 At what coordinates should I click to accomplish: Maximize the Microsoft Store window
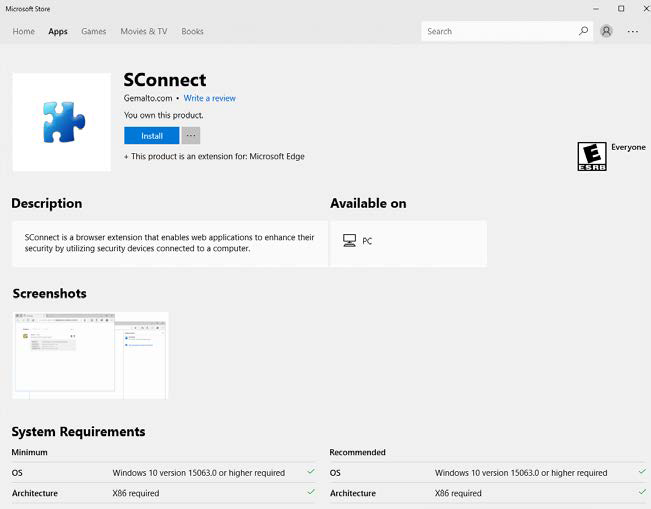(621, 9)
